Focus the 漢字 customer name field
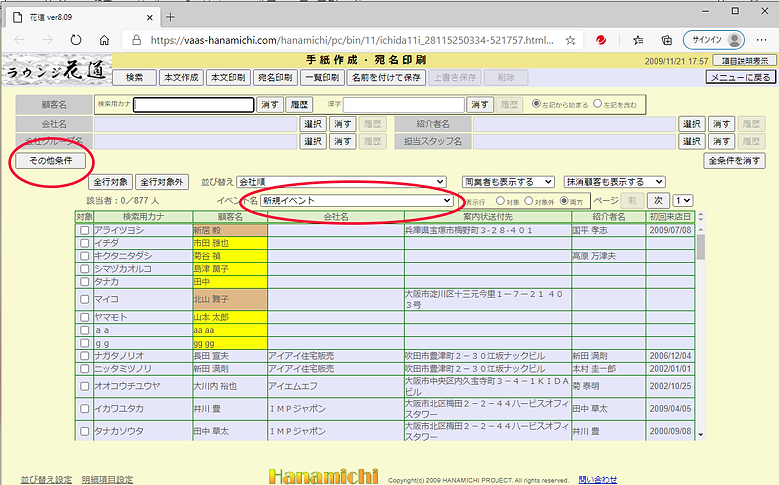 (x=403, y=105)
